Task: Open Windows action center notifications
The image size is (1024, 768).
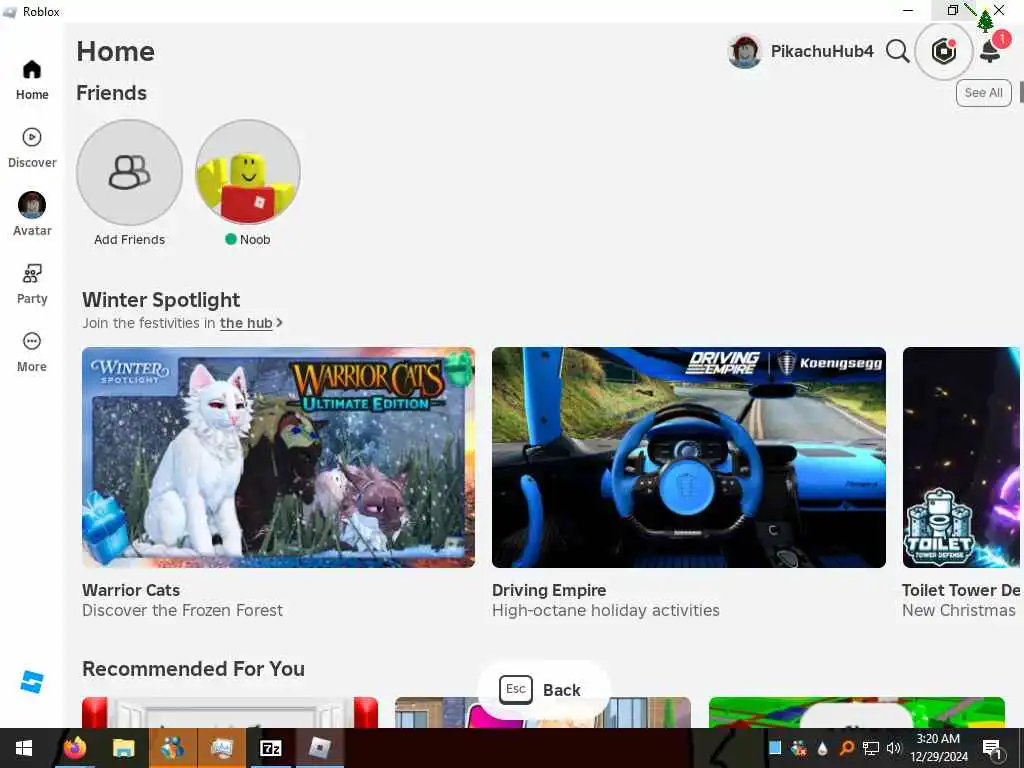Action: coord(993,748)
